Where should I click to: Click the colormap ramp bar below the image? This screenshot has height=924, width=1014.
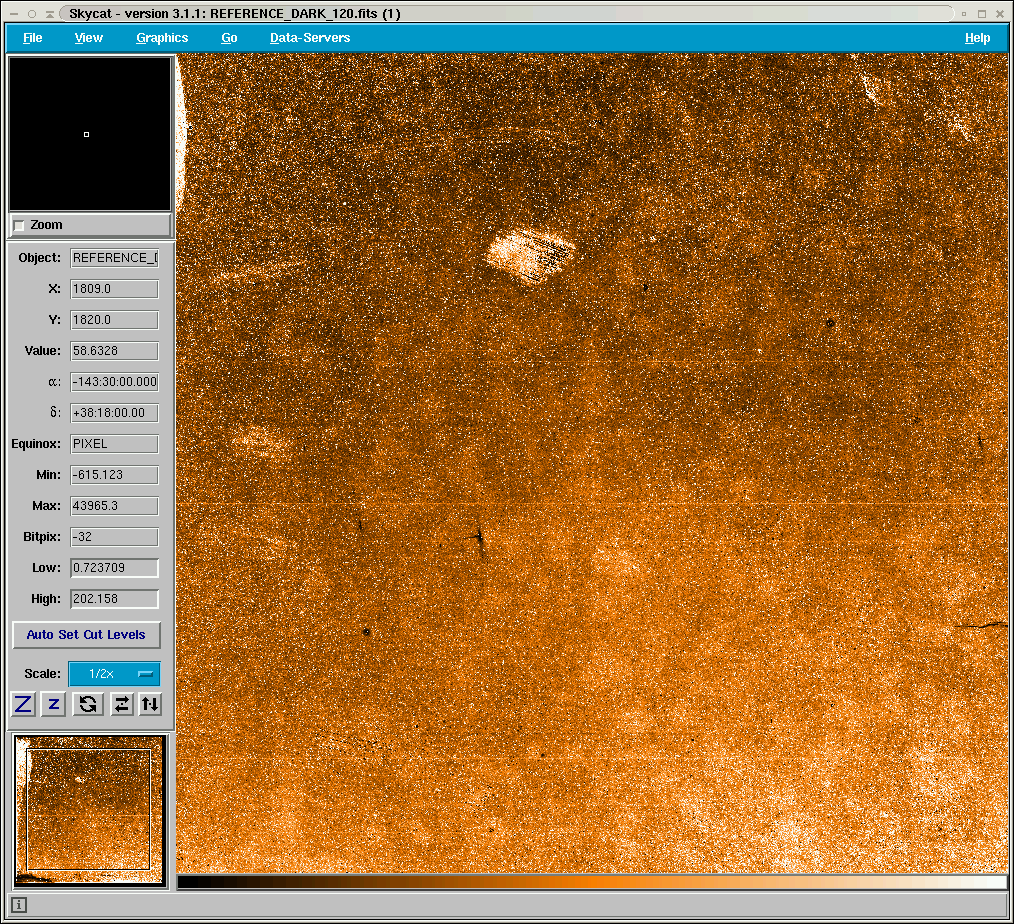click(x=592, y=883)
